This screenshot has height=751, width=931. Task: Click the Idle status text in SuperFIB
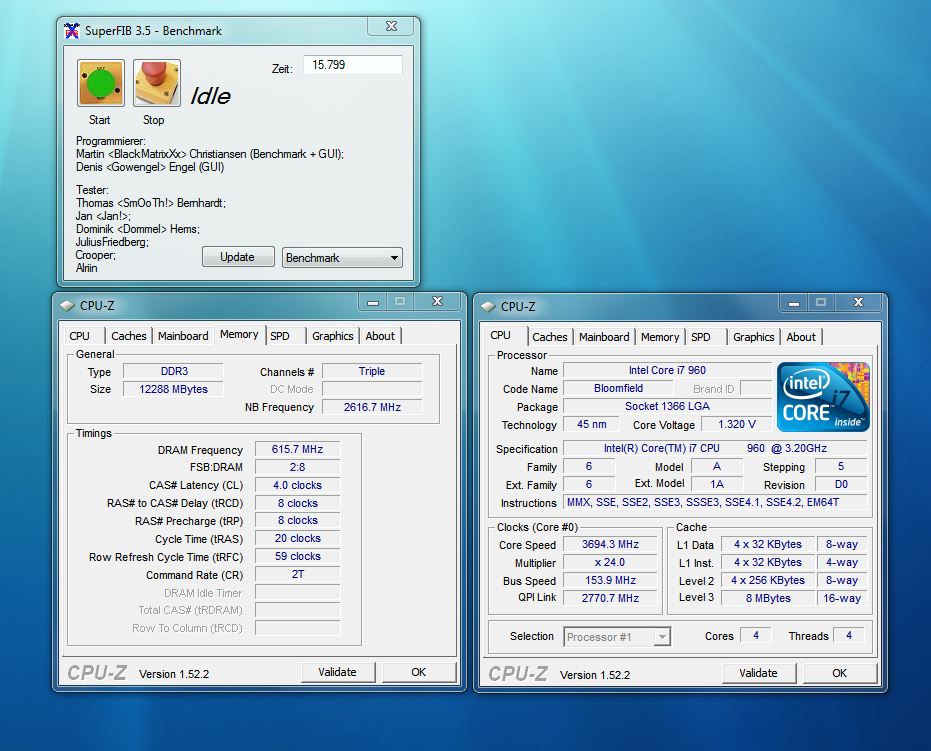[210, 96]
